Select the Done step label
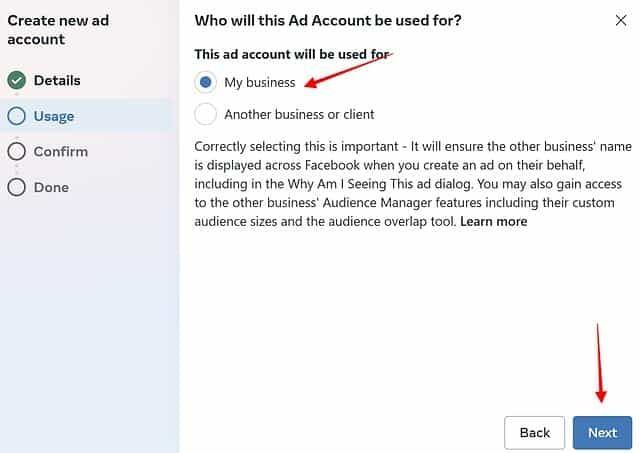 pos(51,187)
